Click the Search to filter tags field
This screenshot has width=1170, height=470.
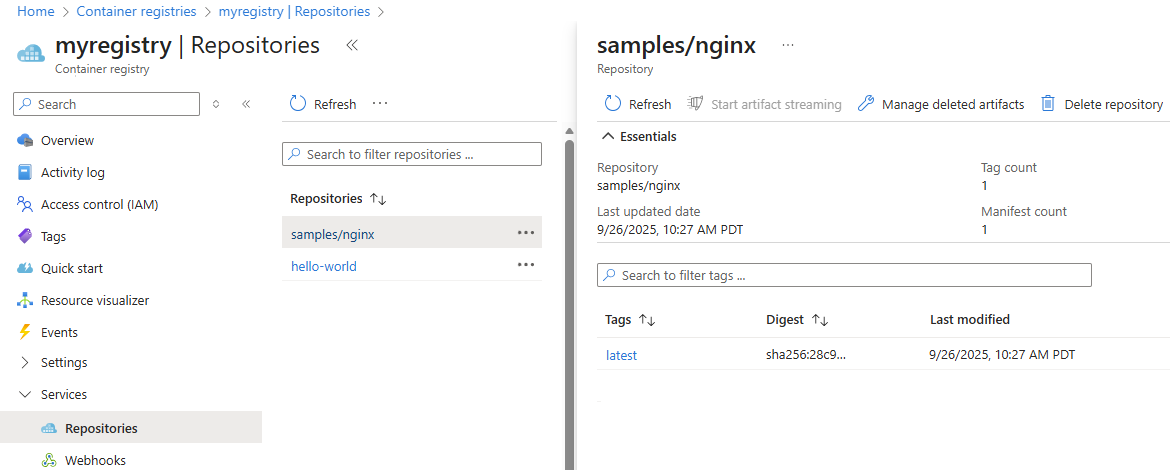tap(844, 275)
